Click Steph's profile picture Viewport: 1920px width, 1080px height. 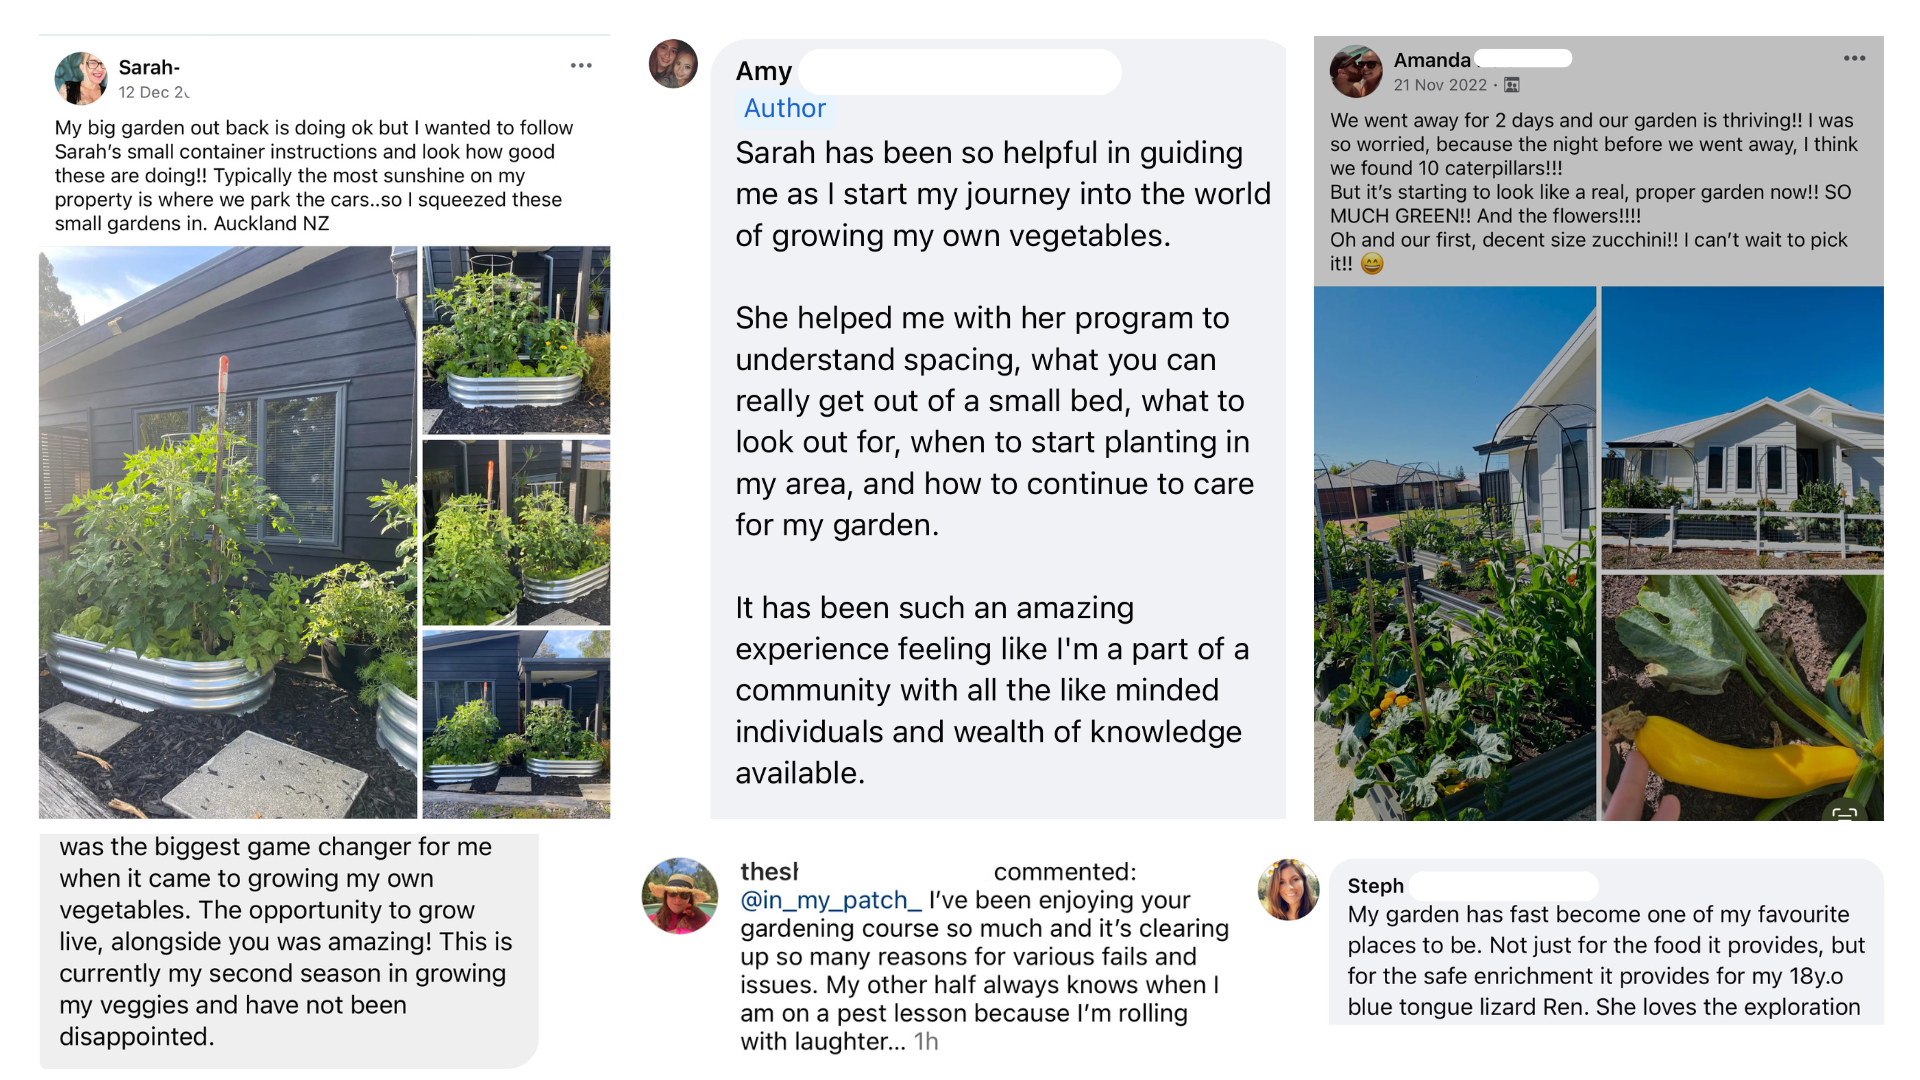1288,889
